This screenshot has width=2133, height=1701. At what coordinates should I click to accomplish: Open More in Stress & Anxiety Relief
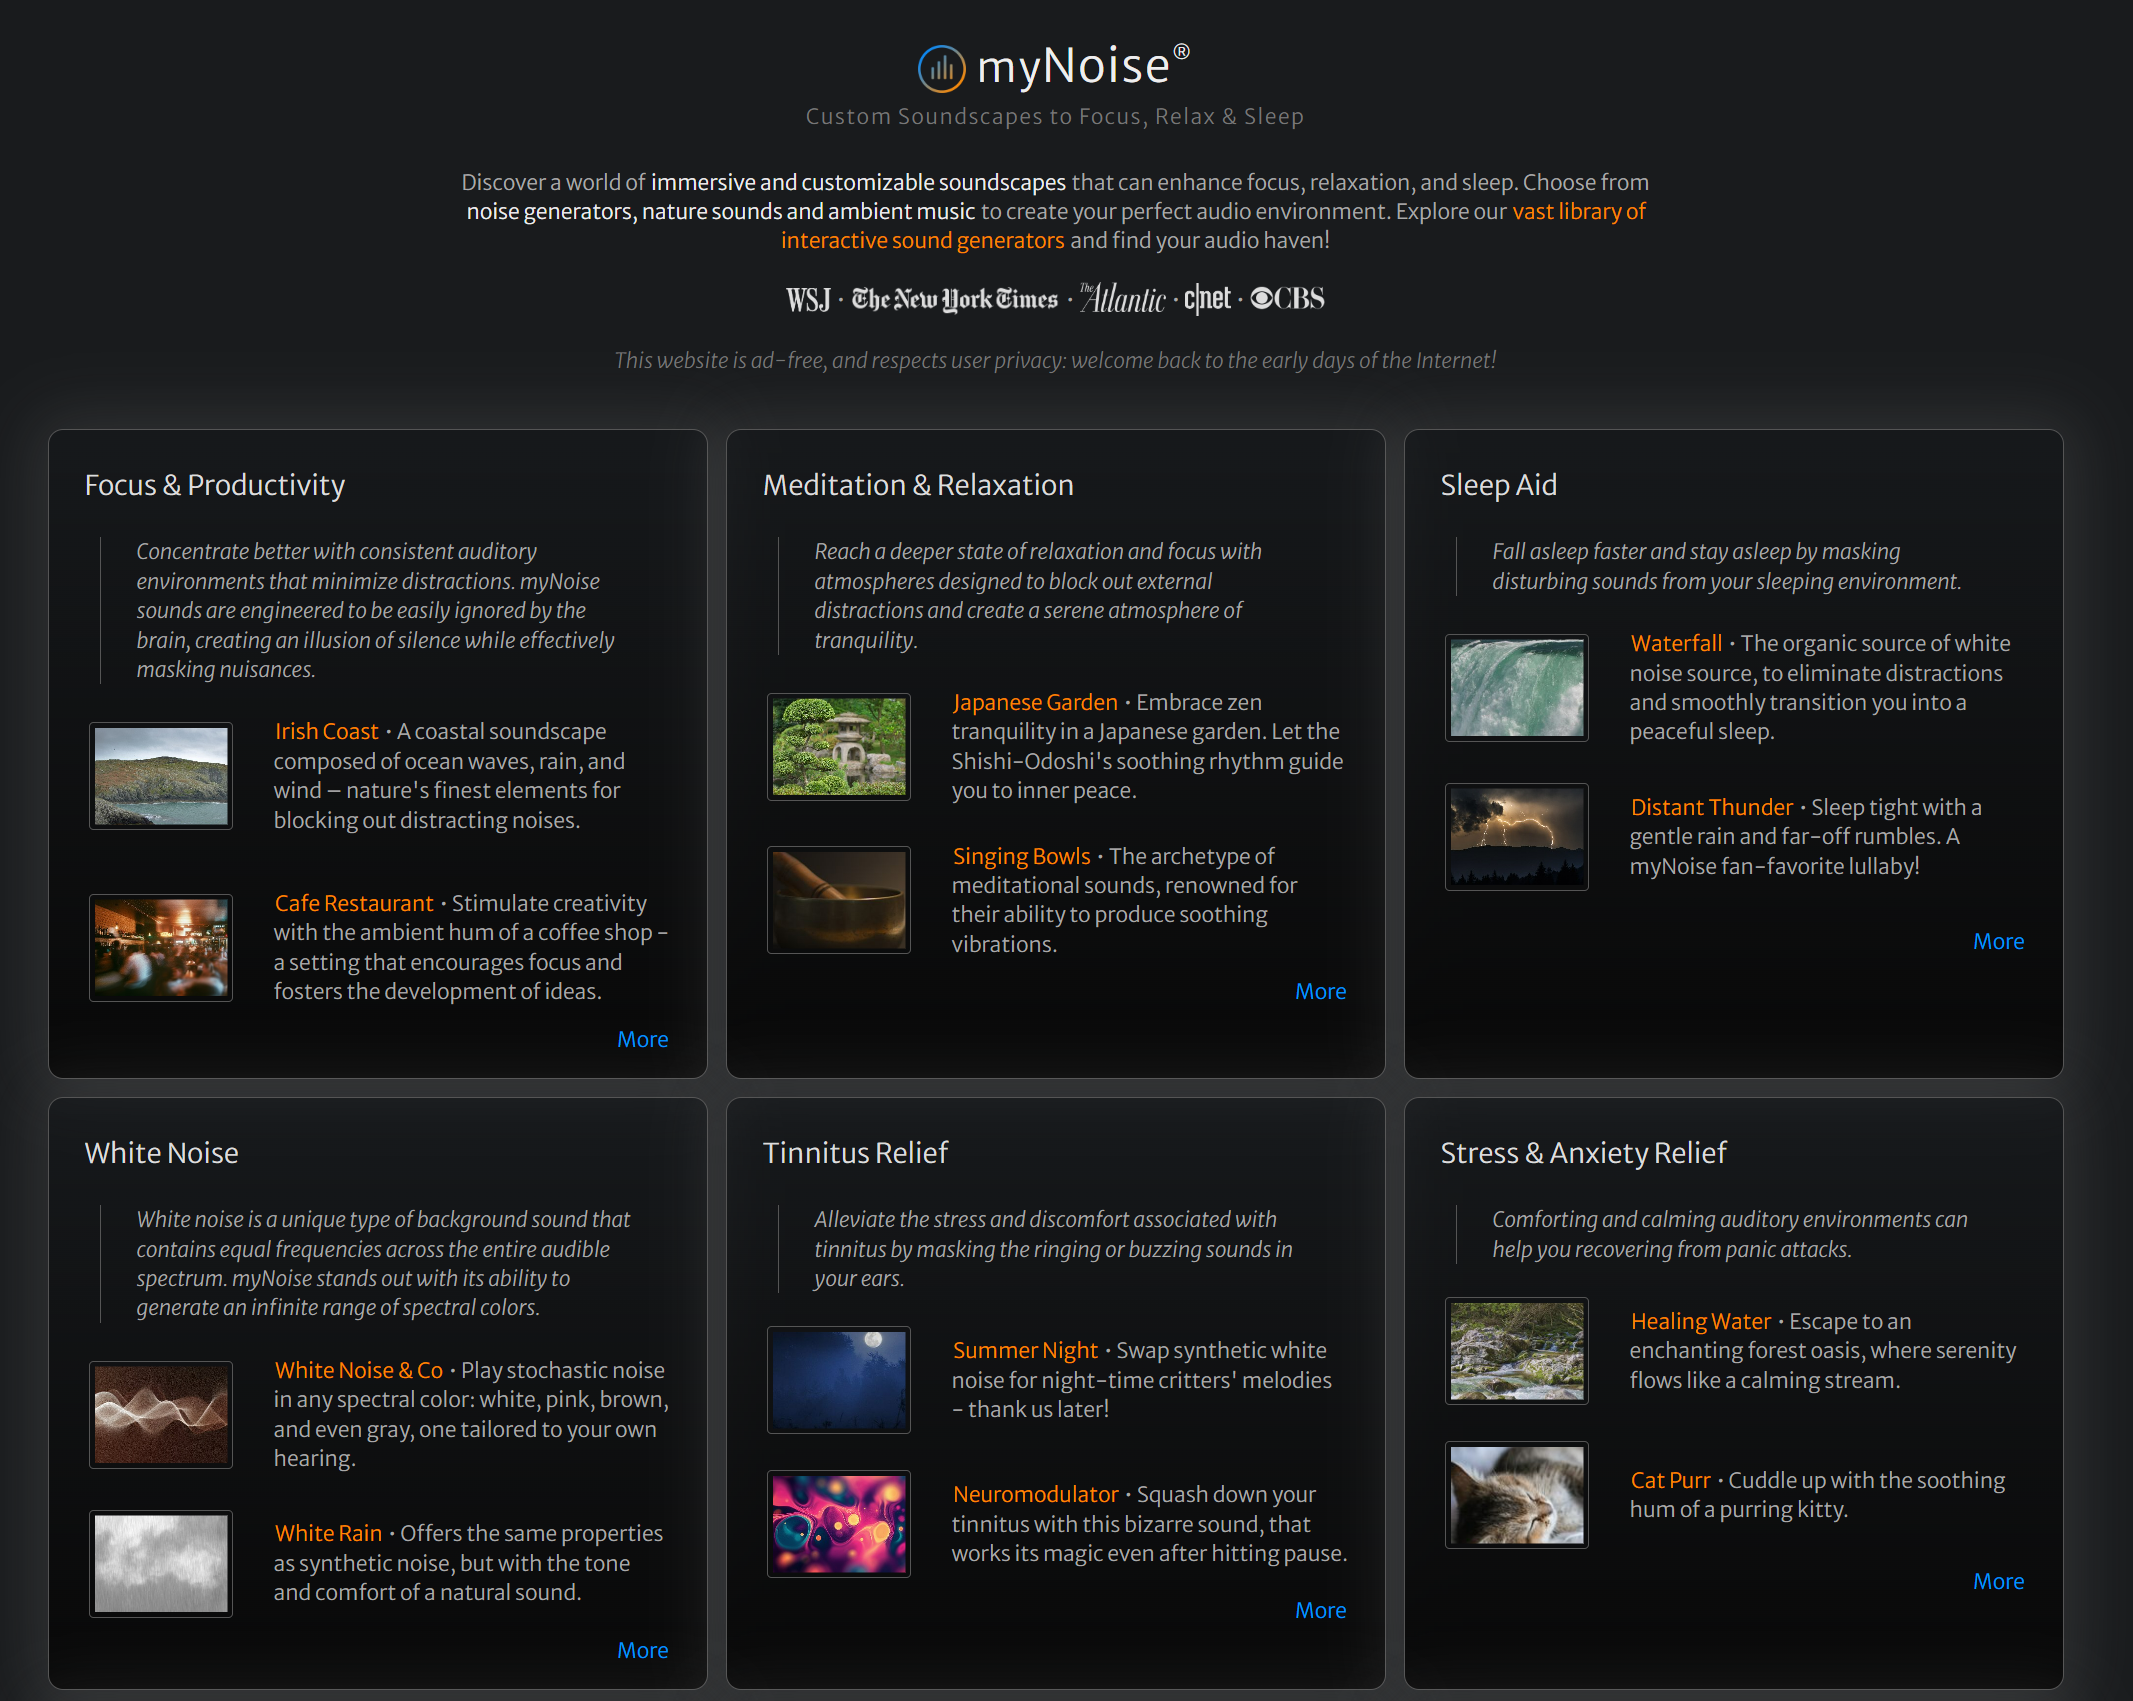click(1998, 1581)
